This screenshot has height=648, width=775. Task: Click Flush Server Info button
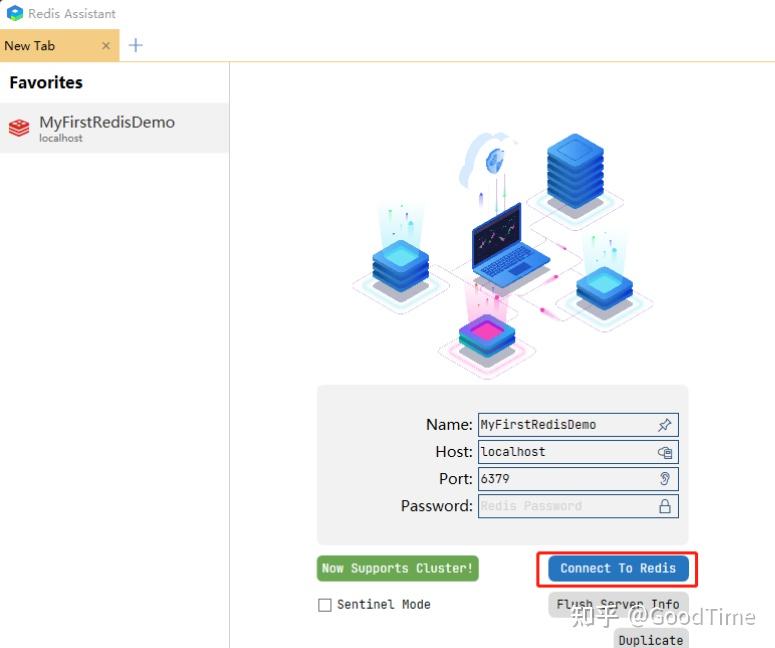(x=618, y=604)
